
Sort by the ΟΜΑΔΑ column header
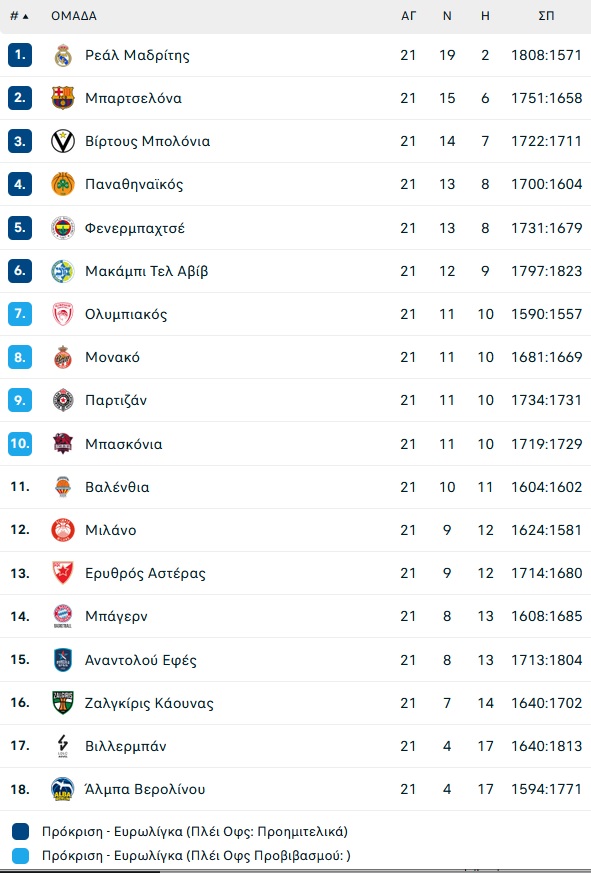click(74, 16)
